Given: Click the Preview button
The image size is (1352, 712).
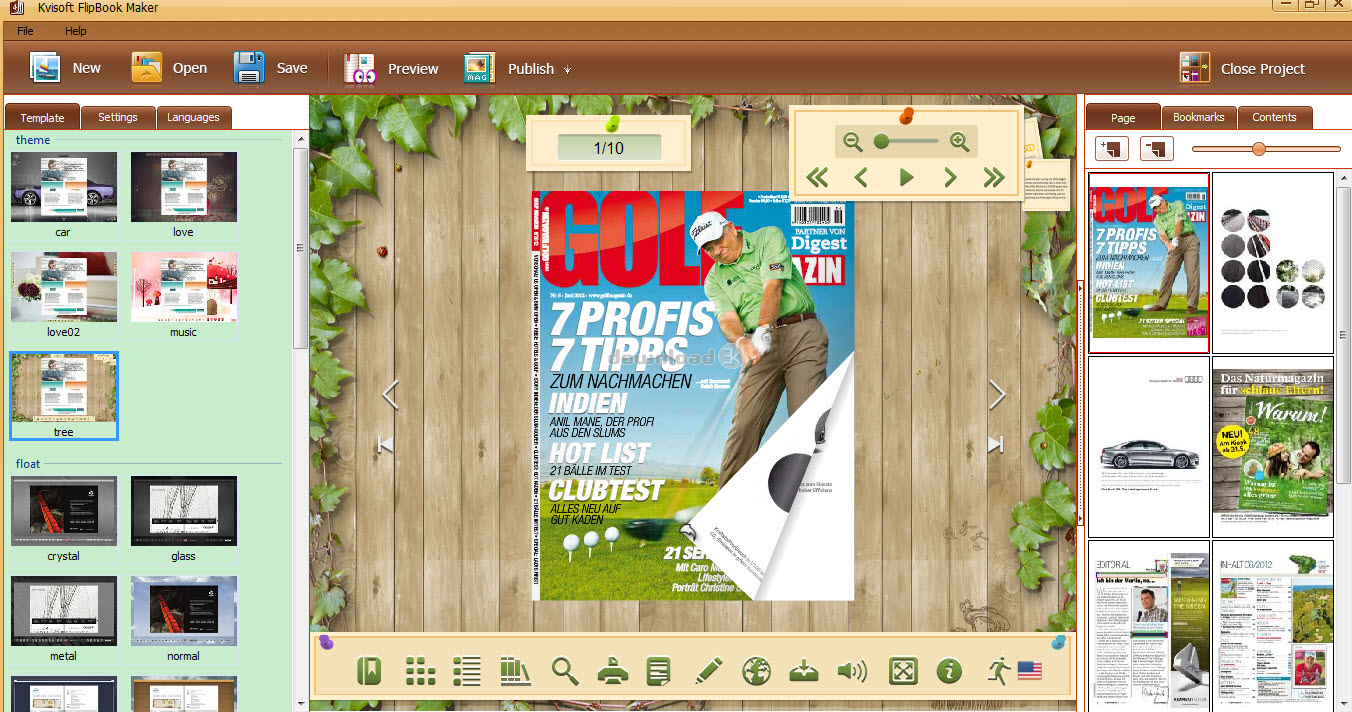Looking at the screenshot, I should coord(392,68).
